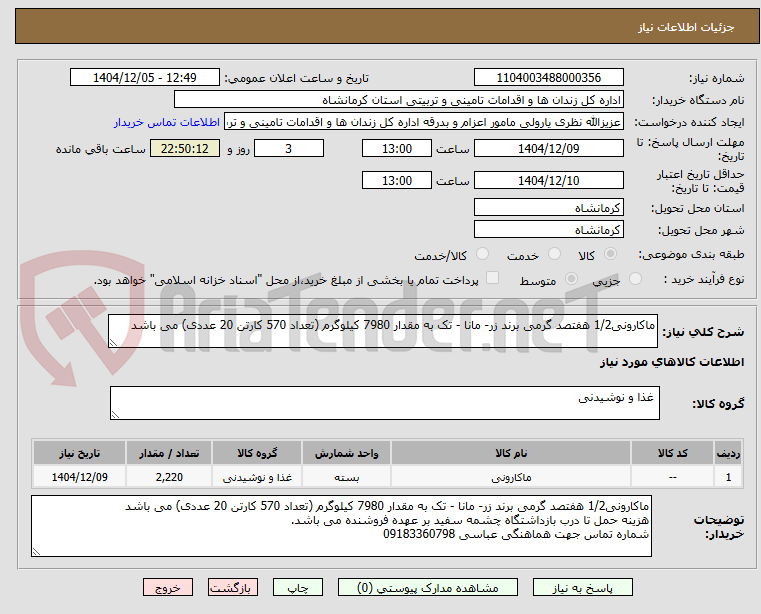This screenshot has width=761, height=614.
Task: Click the واحد شمارش column header
Action: click(346, 453)
